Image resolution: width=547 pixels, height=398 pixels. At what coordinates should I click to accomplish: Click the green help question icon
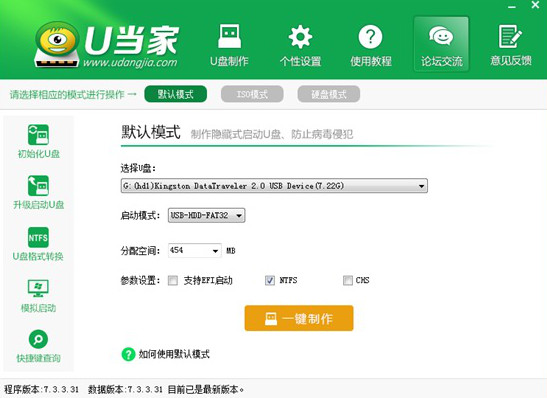pyautogui.click(x=128, y=354)
